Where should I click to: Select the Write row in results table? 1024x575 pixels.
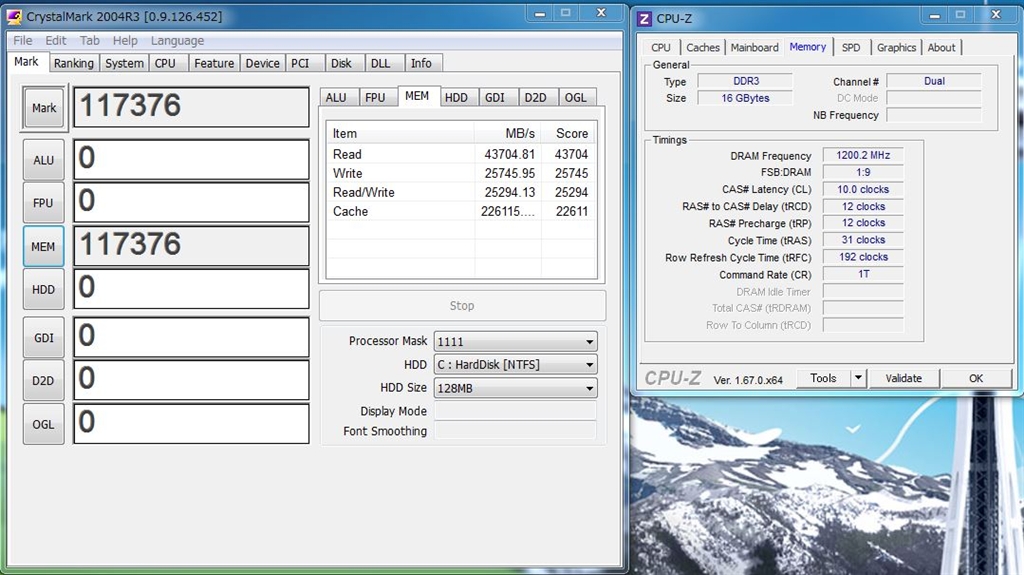[x=461, y=173]
